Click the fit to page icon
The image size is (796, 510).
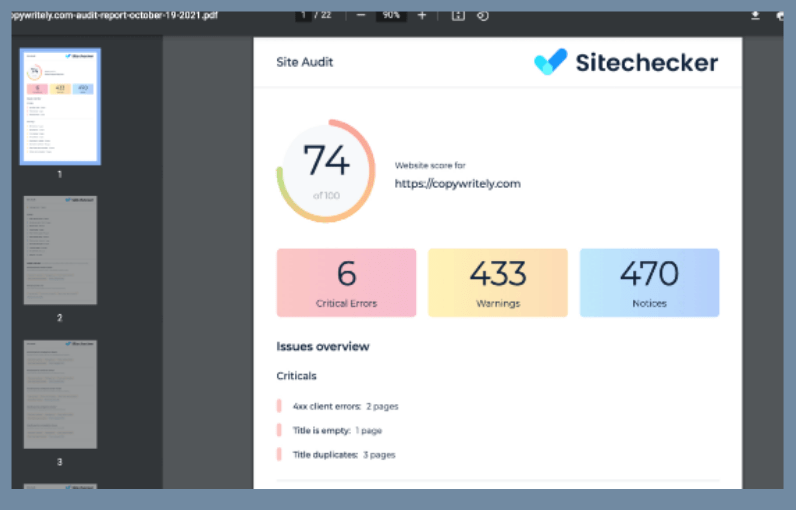pyautogui.click(x=458, y=15)
